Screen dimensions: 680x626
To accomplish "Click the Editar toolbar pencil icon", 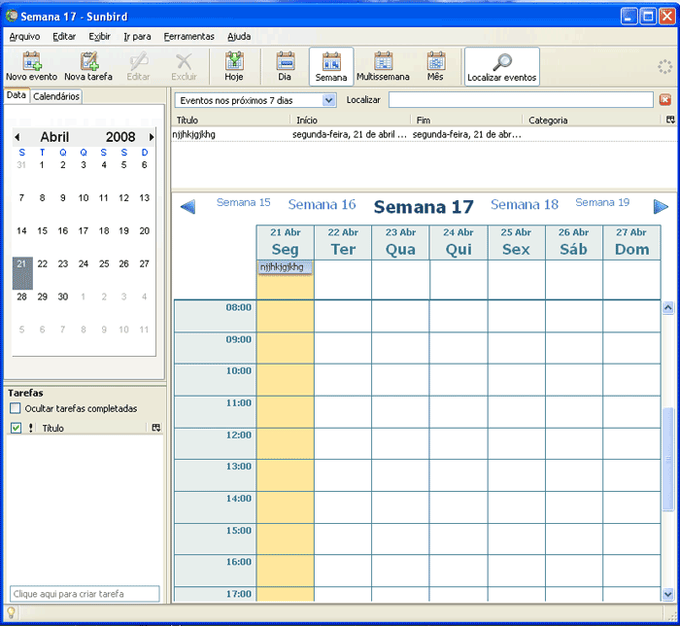I will click(x=138, y=66).
